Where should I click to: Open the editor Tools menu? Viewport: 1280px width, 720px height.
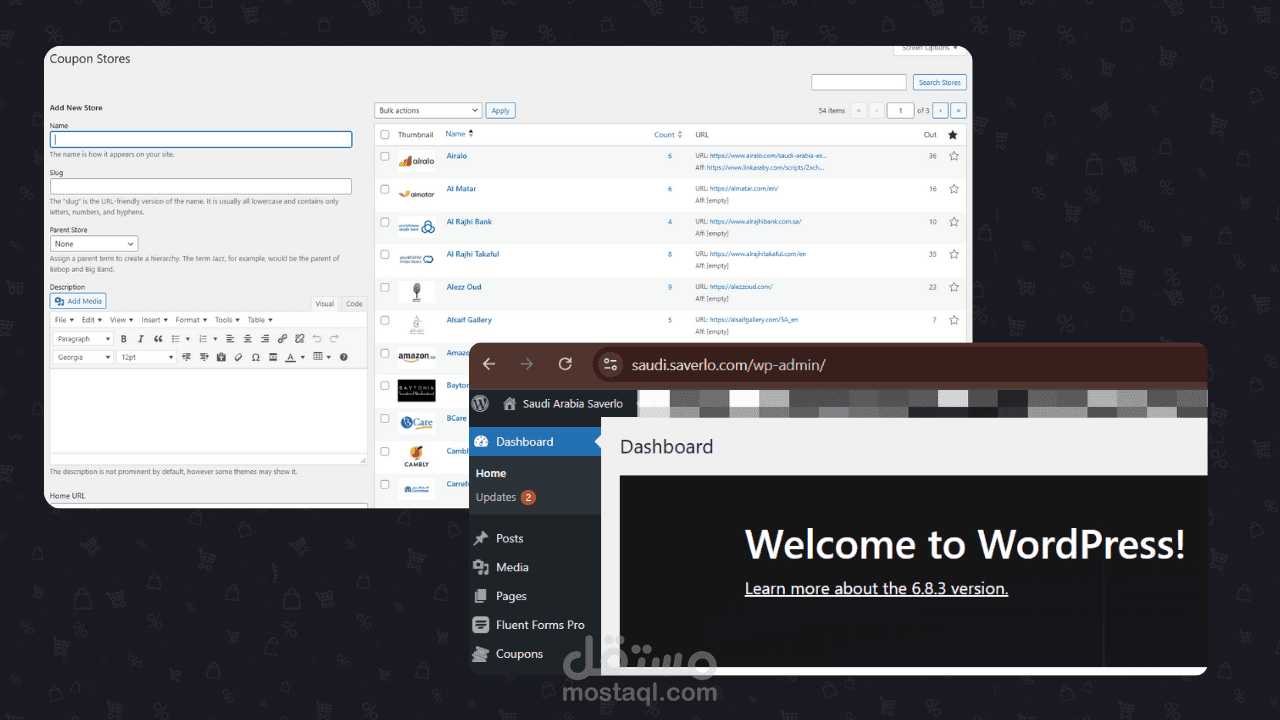coord(227,320)
